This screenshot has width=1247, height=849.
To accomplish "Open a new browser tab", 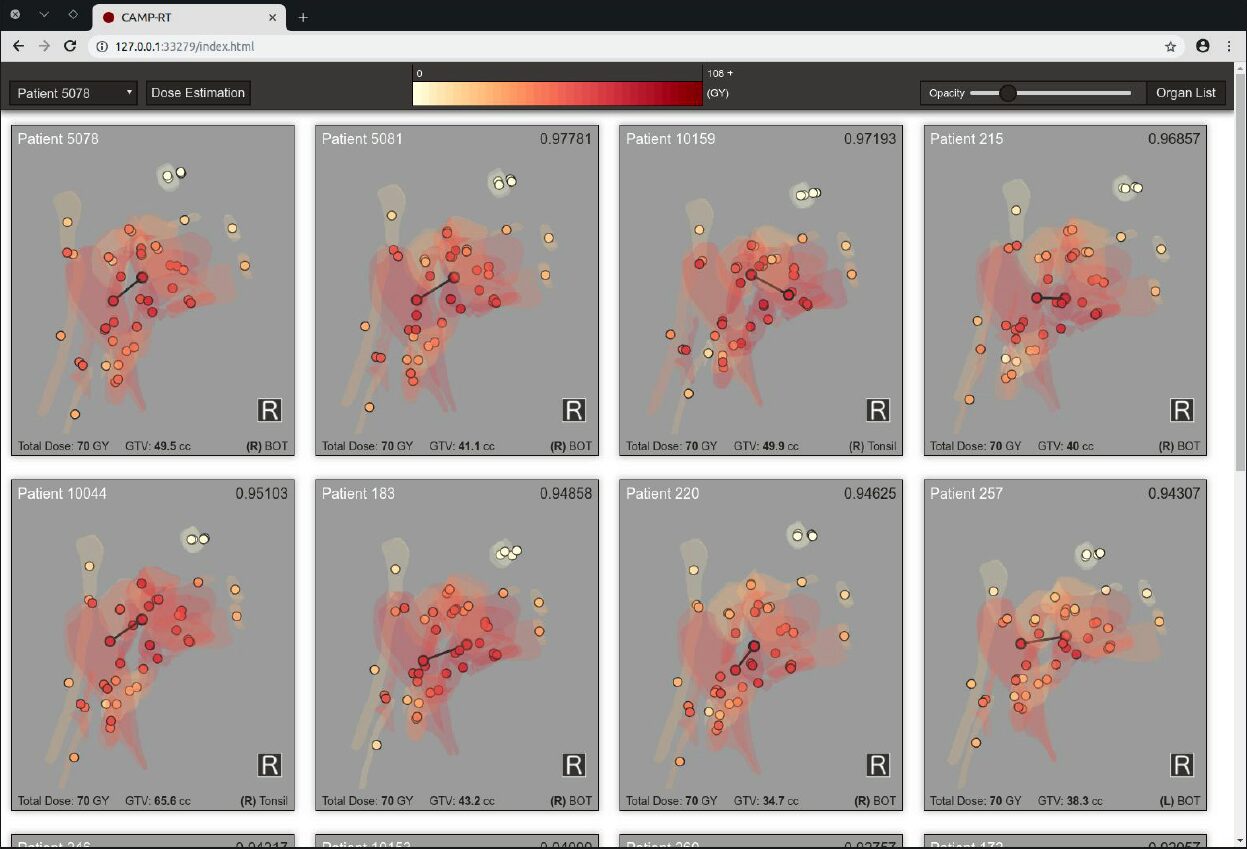I will click(303, 17).
